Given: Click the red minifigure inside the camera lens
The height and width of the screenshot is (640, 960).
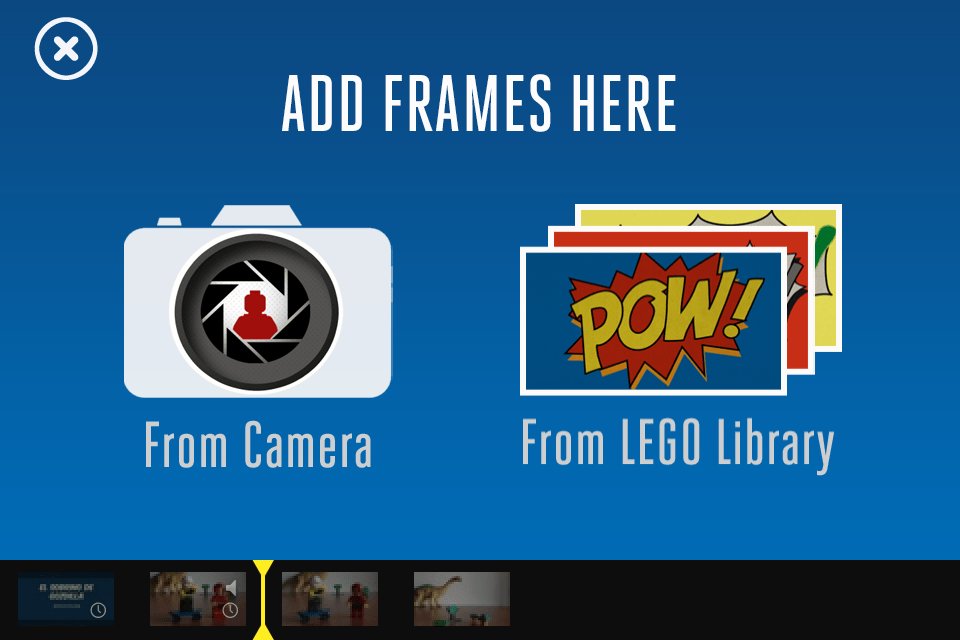Looking at the screenshot, I should 256,315.
